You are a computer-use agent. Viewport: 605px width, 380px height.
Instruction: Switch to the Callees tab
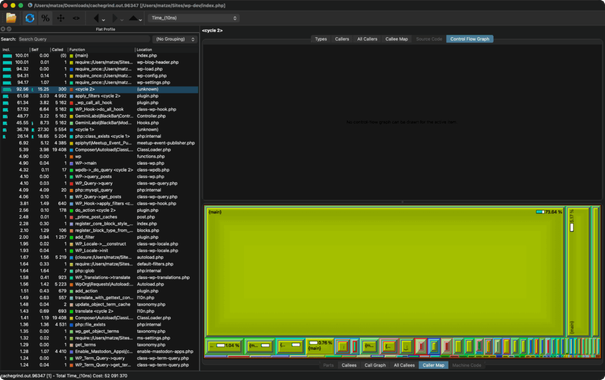coord(349,365)
